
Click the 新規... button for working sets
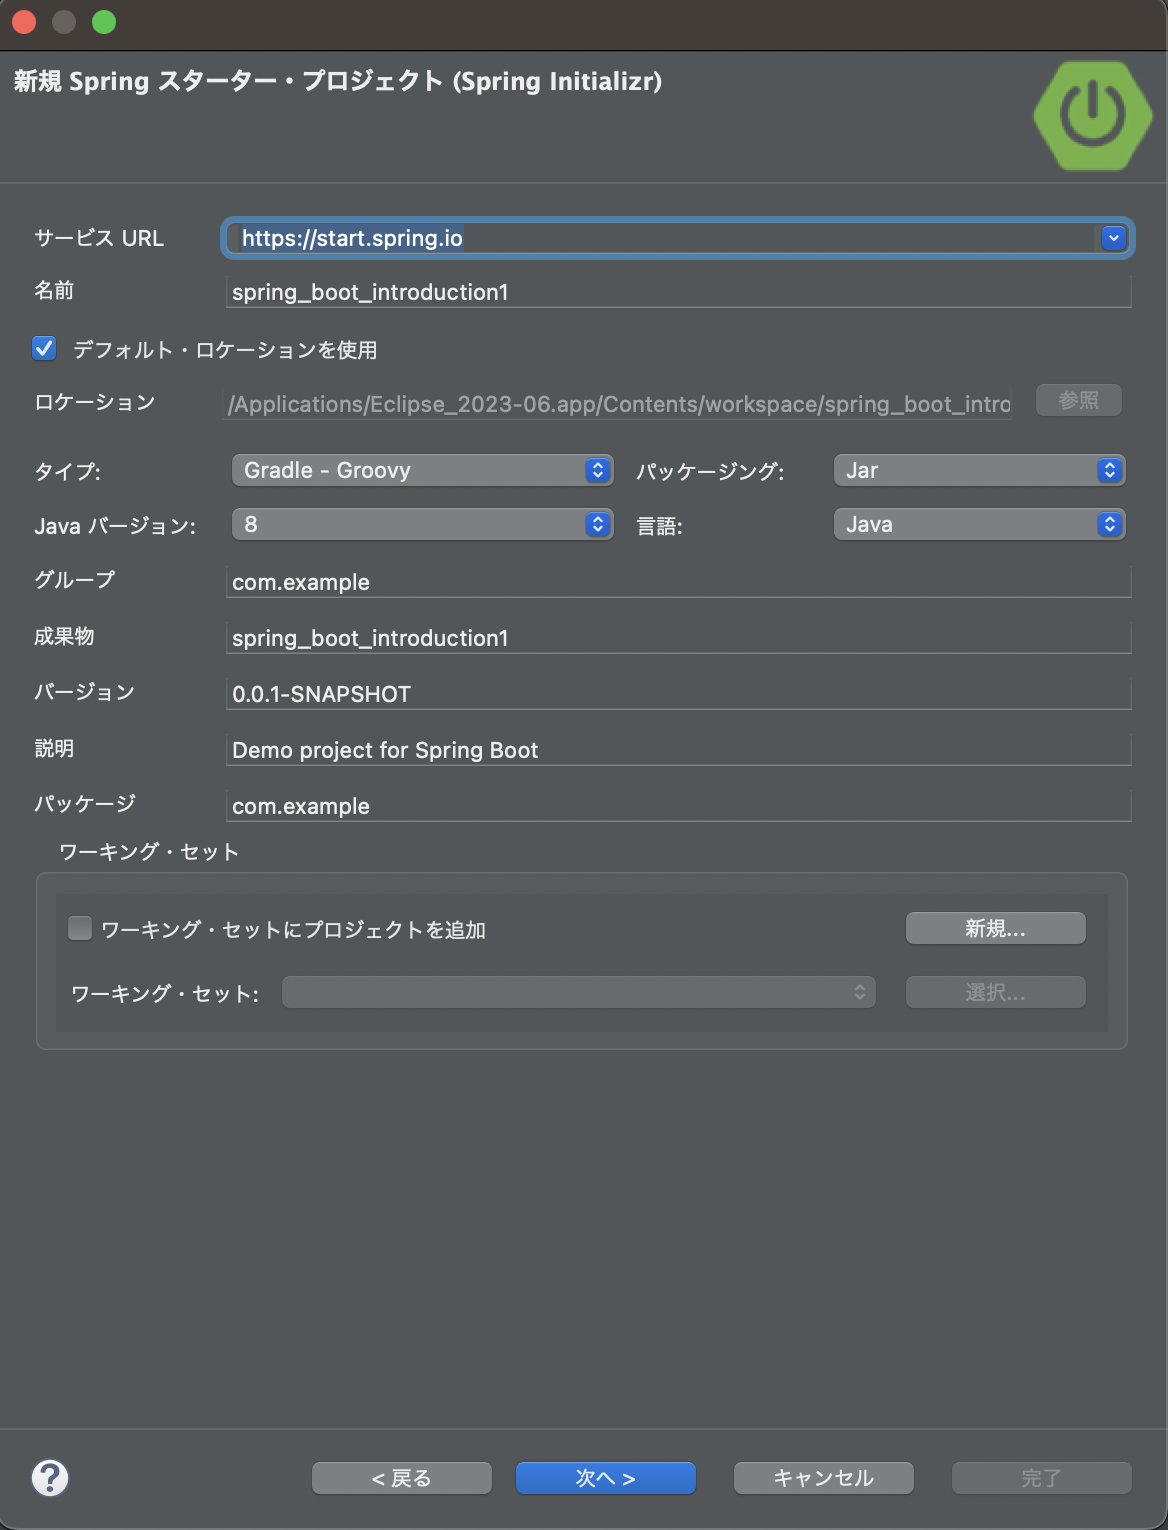point(994,927)
